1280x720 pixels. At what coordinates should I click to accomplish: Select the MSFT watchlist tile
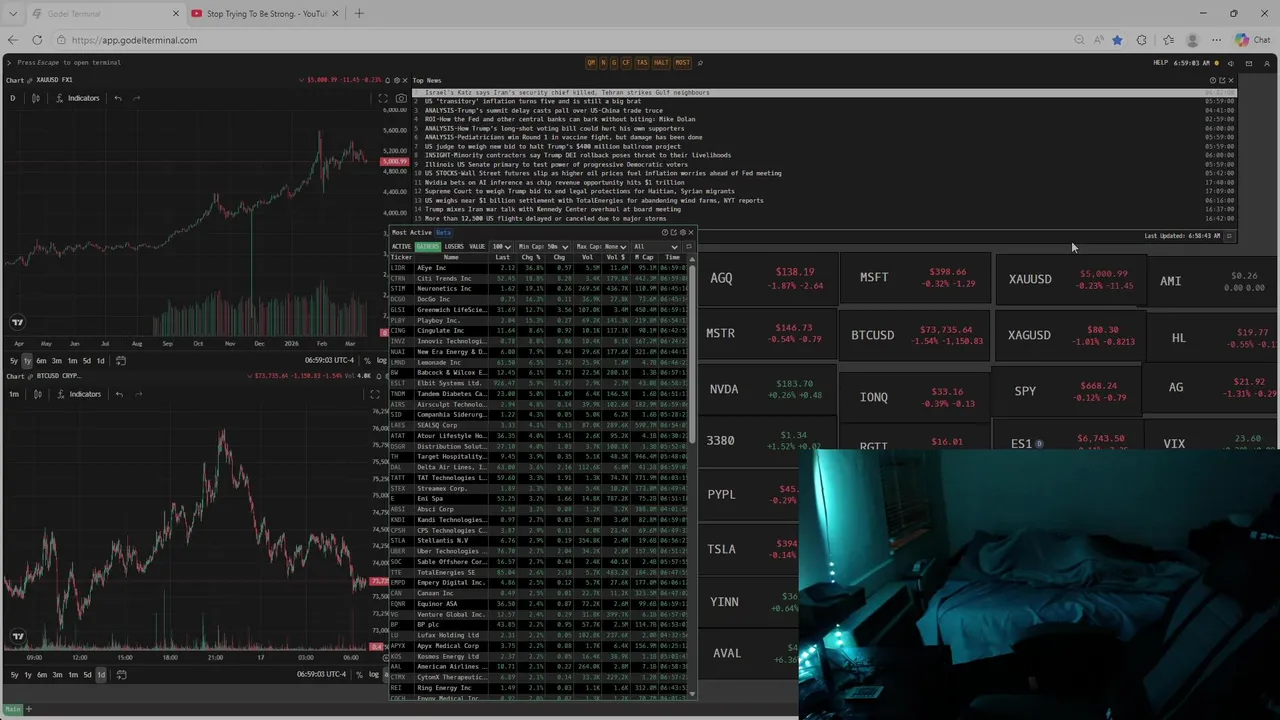click(915, 277)
